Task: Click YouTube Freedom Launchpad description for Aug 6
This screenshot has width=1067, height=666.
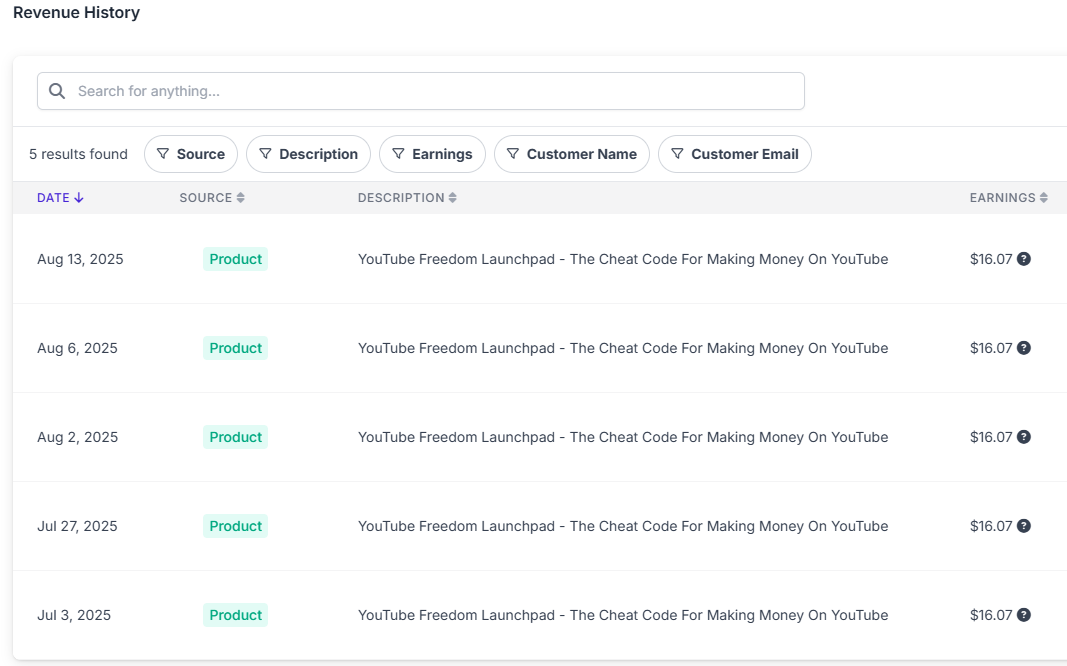Action: pos(623,348)
